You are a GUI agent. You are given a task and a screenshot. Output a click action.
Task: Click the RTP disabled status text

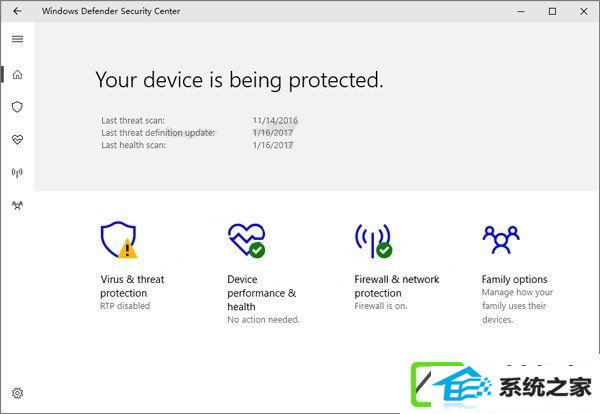(x=125, y=306)
